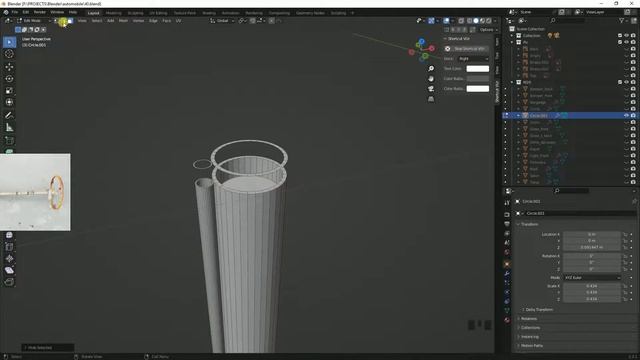Open the Tool properties tab icon
This screenshot has width=640, height=360.
tap(507, 202)
